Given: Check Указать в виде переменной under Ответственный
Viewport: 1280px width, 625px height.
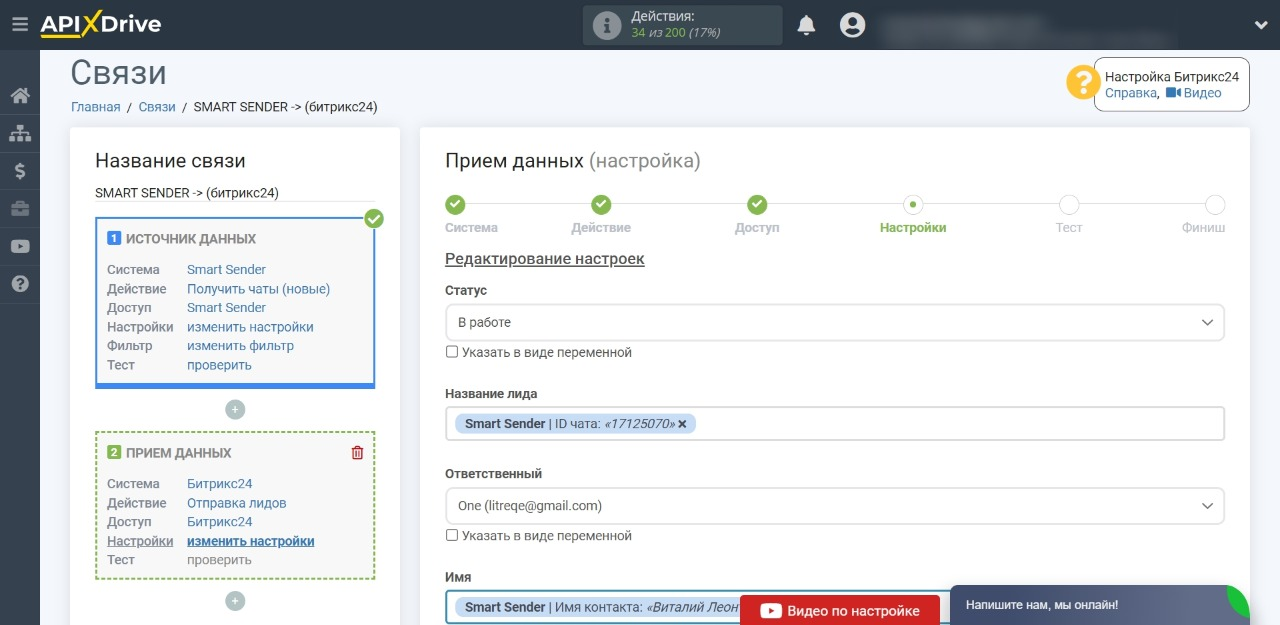Looking at the screenshot, I should tap(452, 535).
